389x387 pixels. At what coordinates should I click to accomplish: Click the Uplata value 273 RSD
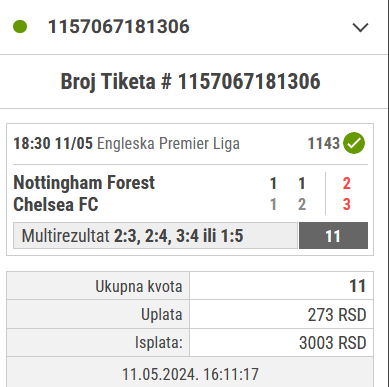click(337, 315)
